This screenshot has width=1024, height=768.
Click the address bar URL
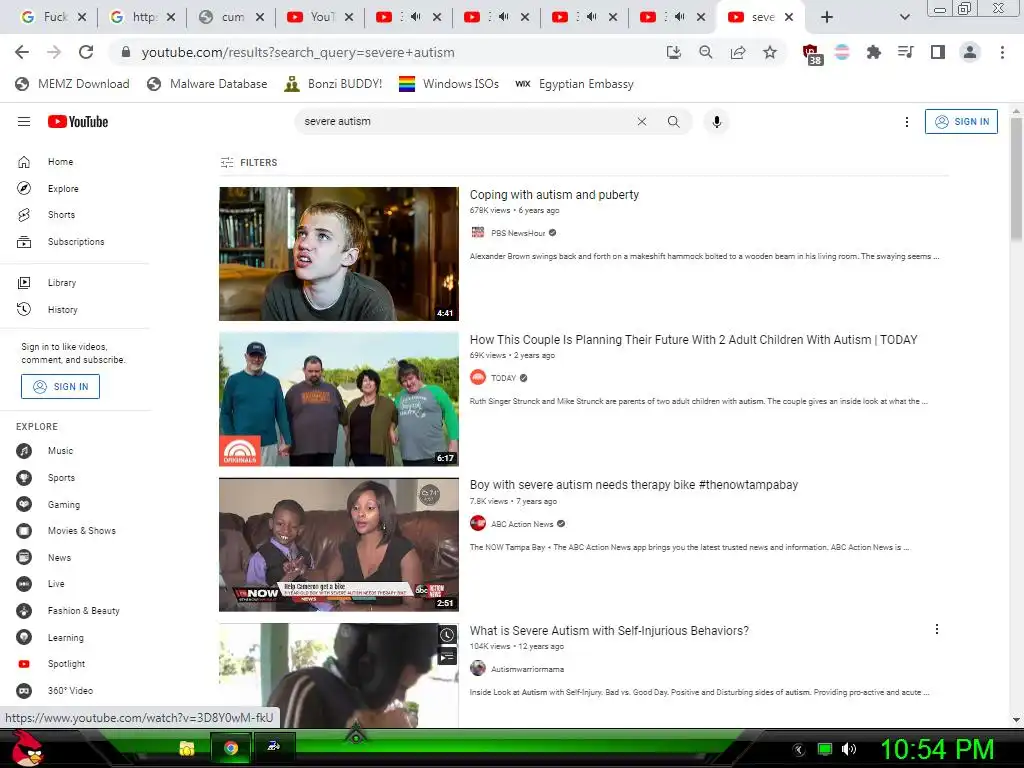(x=298, y=52)
